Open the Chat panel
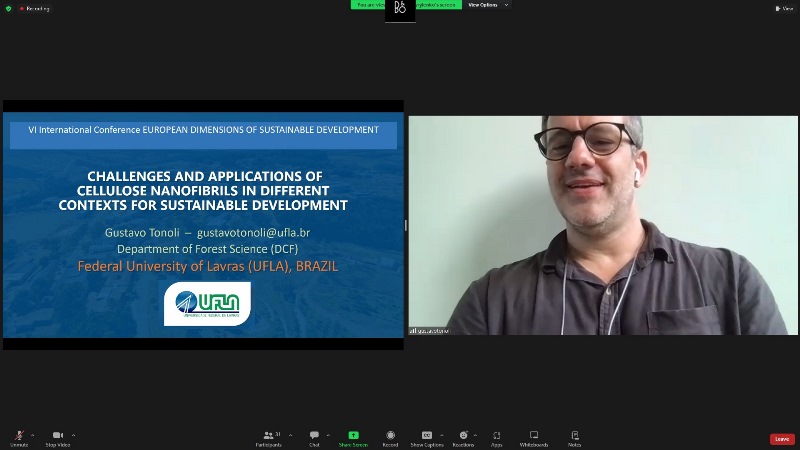Screen dimensions: 800x450 pyautogui.click(x=314, y=436)
